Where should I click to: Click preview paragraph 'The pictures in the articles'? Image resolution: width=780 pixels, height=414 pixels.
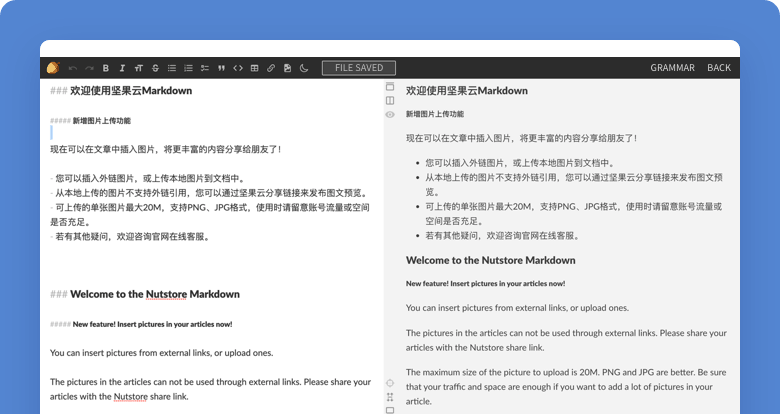[x=566, y=340]
